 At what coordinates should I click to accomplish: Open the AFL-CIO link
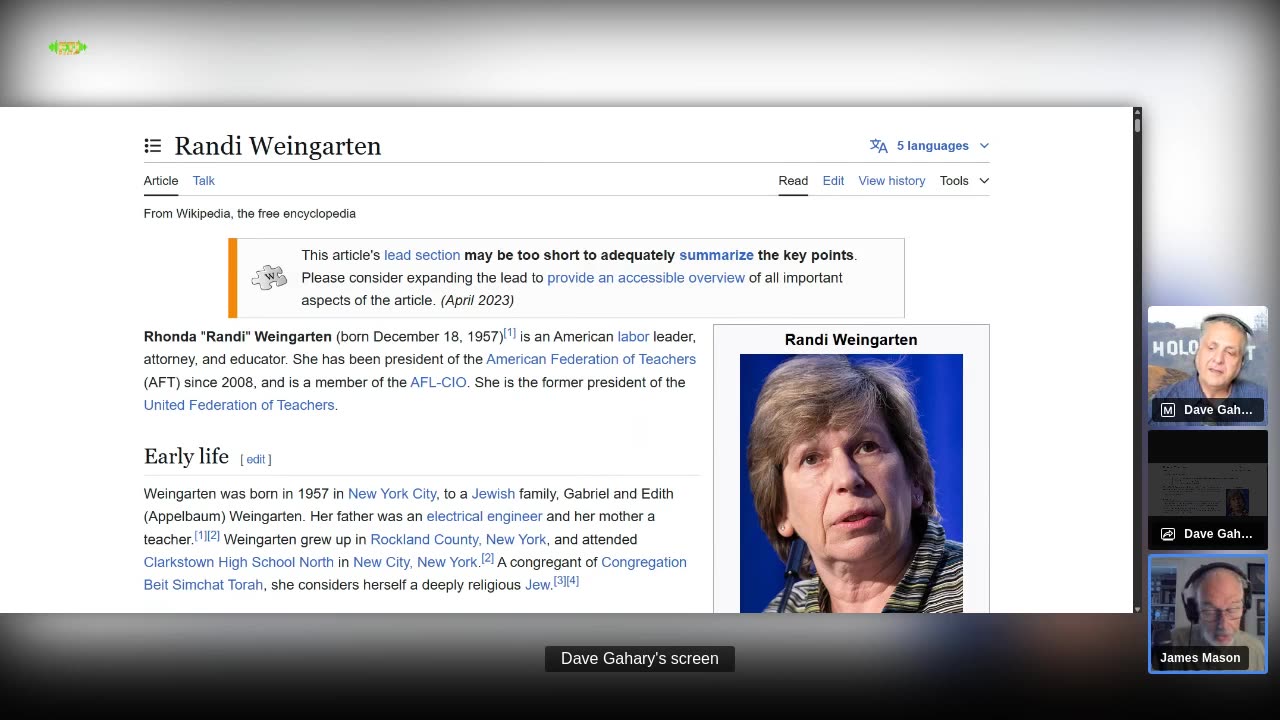[x=438, y=382]
